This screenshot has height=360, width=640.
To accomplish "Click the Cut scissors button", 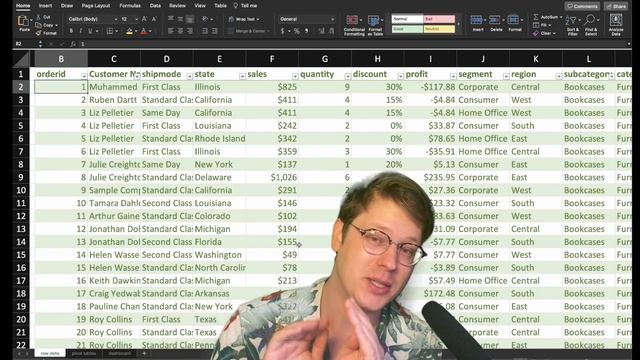I will coord(44,17).
